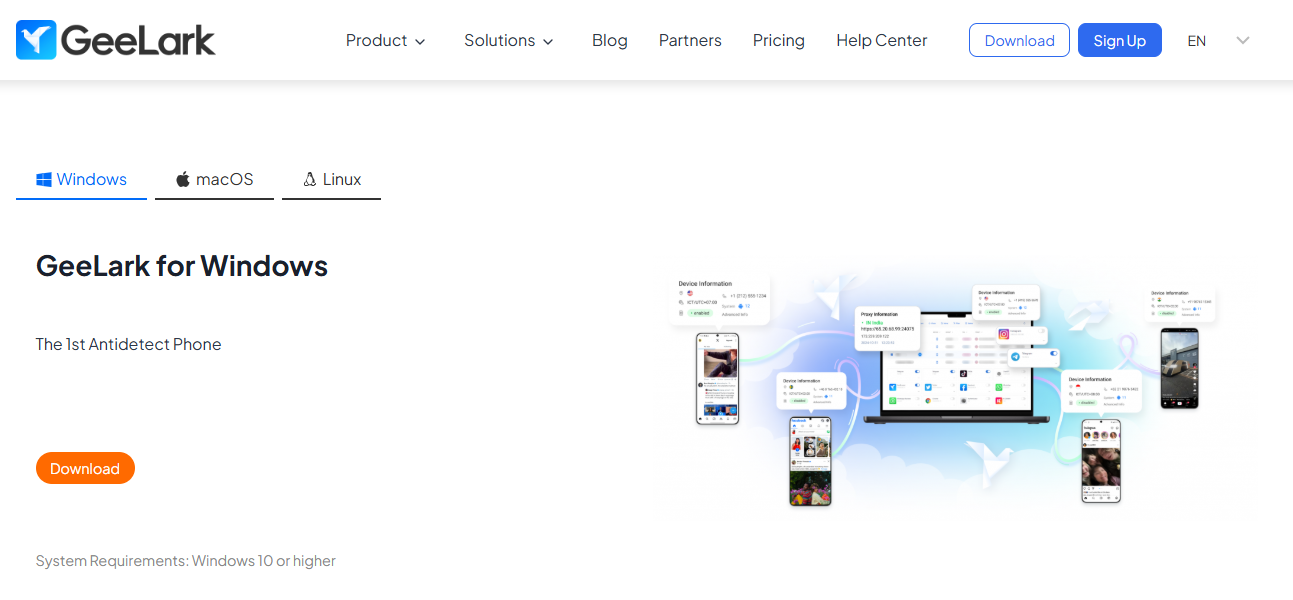Click the leftmost phone mockup image
The image size is (1293, 600).
[717, 379]
